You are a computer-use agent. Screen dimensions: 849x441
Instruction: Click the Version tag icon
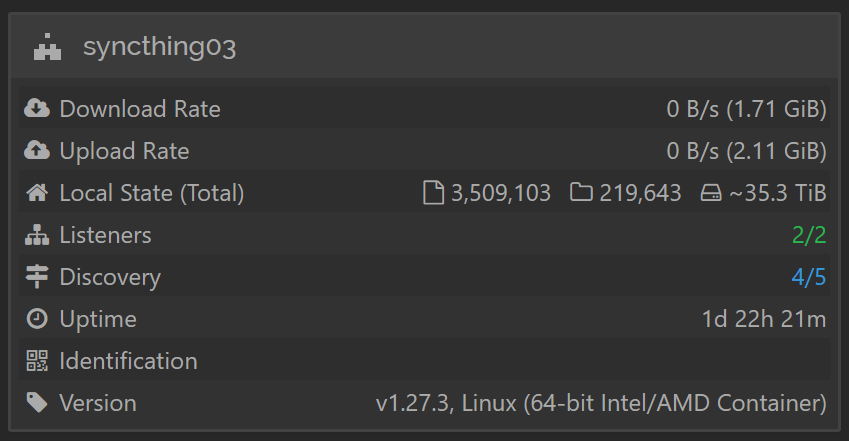tap(37, 403)
